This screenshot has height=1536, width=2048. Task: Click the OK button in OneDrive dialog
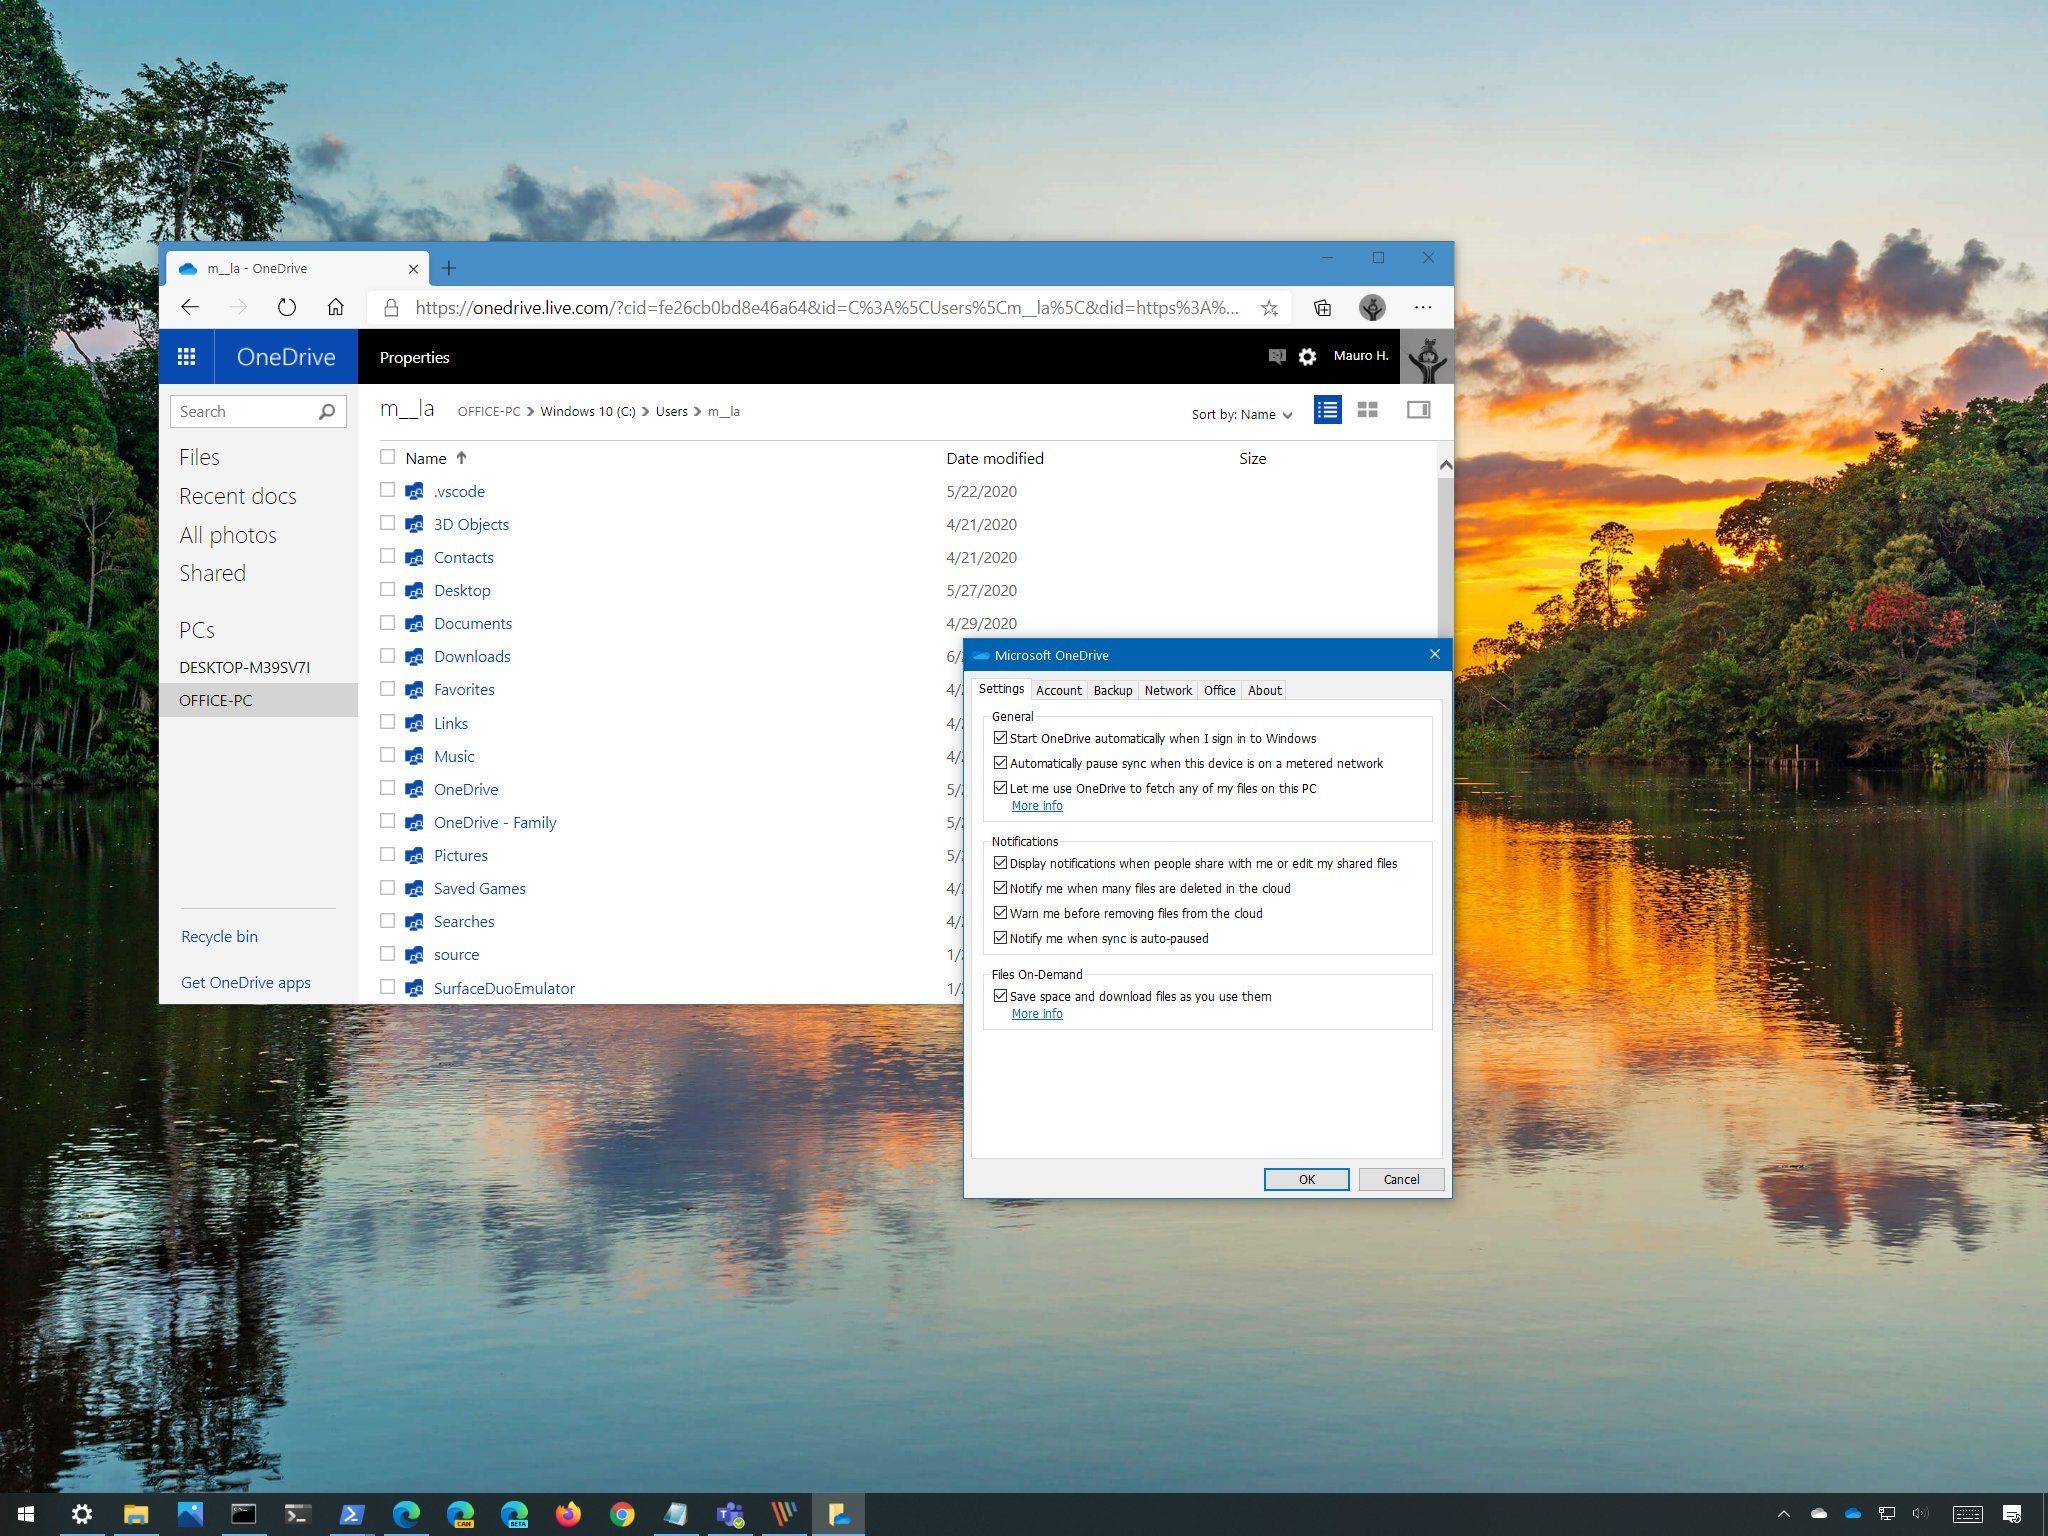(x=1306, y=1179)
